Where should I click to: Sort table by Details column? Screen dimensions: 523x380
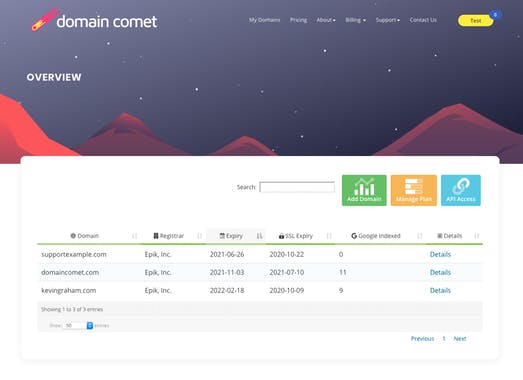[x=454, y=236]
